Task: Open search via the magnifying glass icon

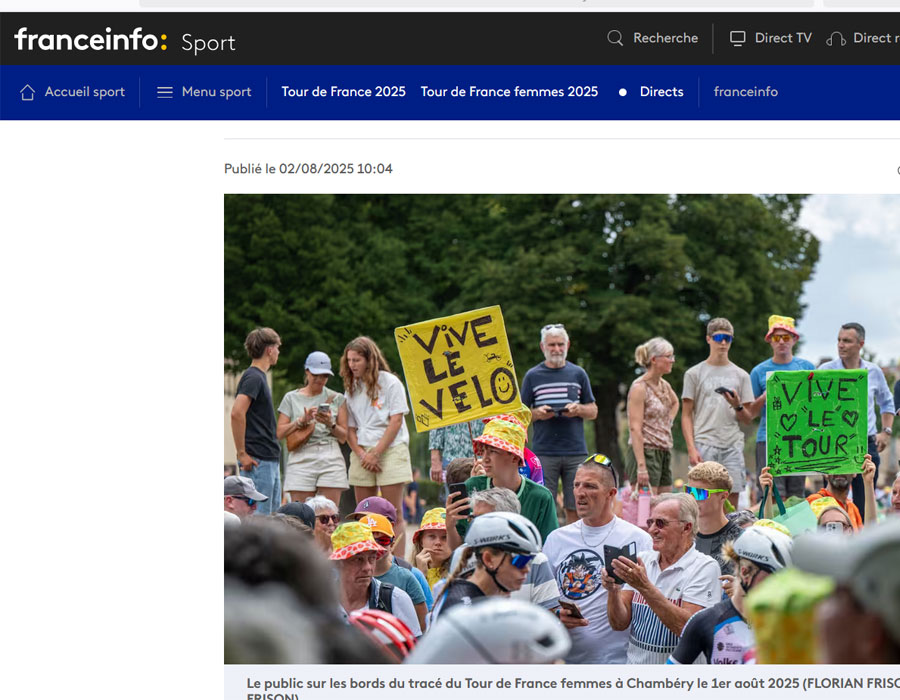Action: click(x=614, y=38)
